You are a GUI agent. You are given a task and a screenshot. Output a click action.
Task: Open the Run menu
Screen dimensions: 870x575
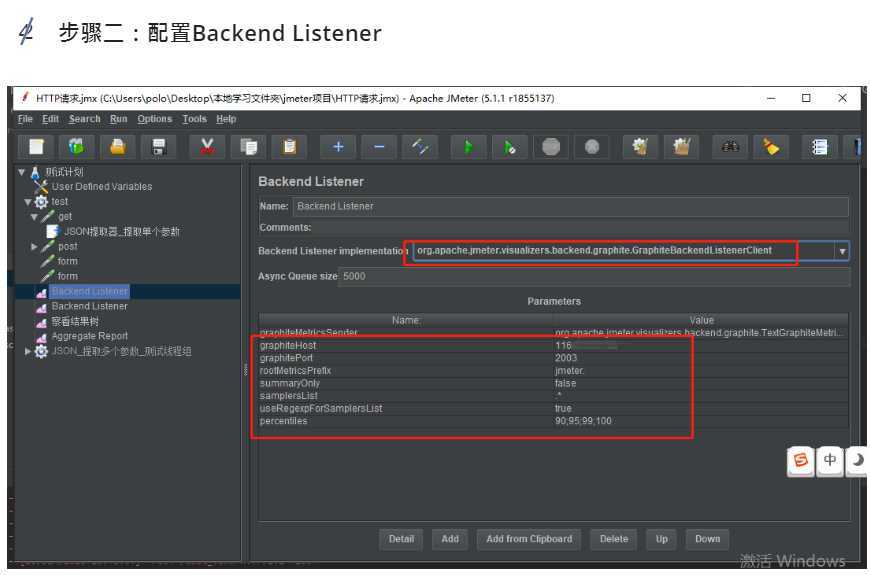pyautogui.click(x=118, y=119)
